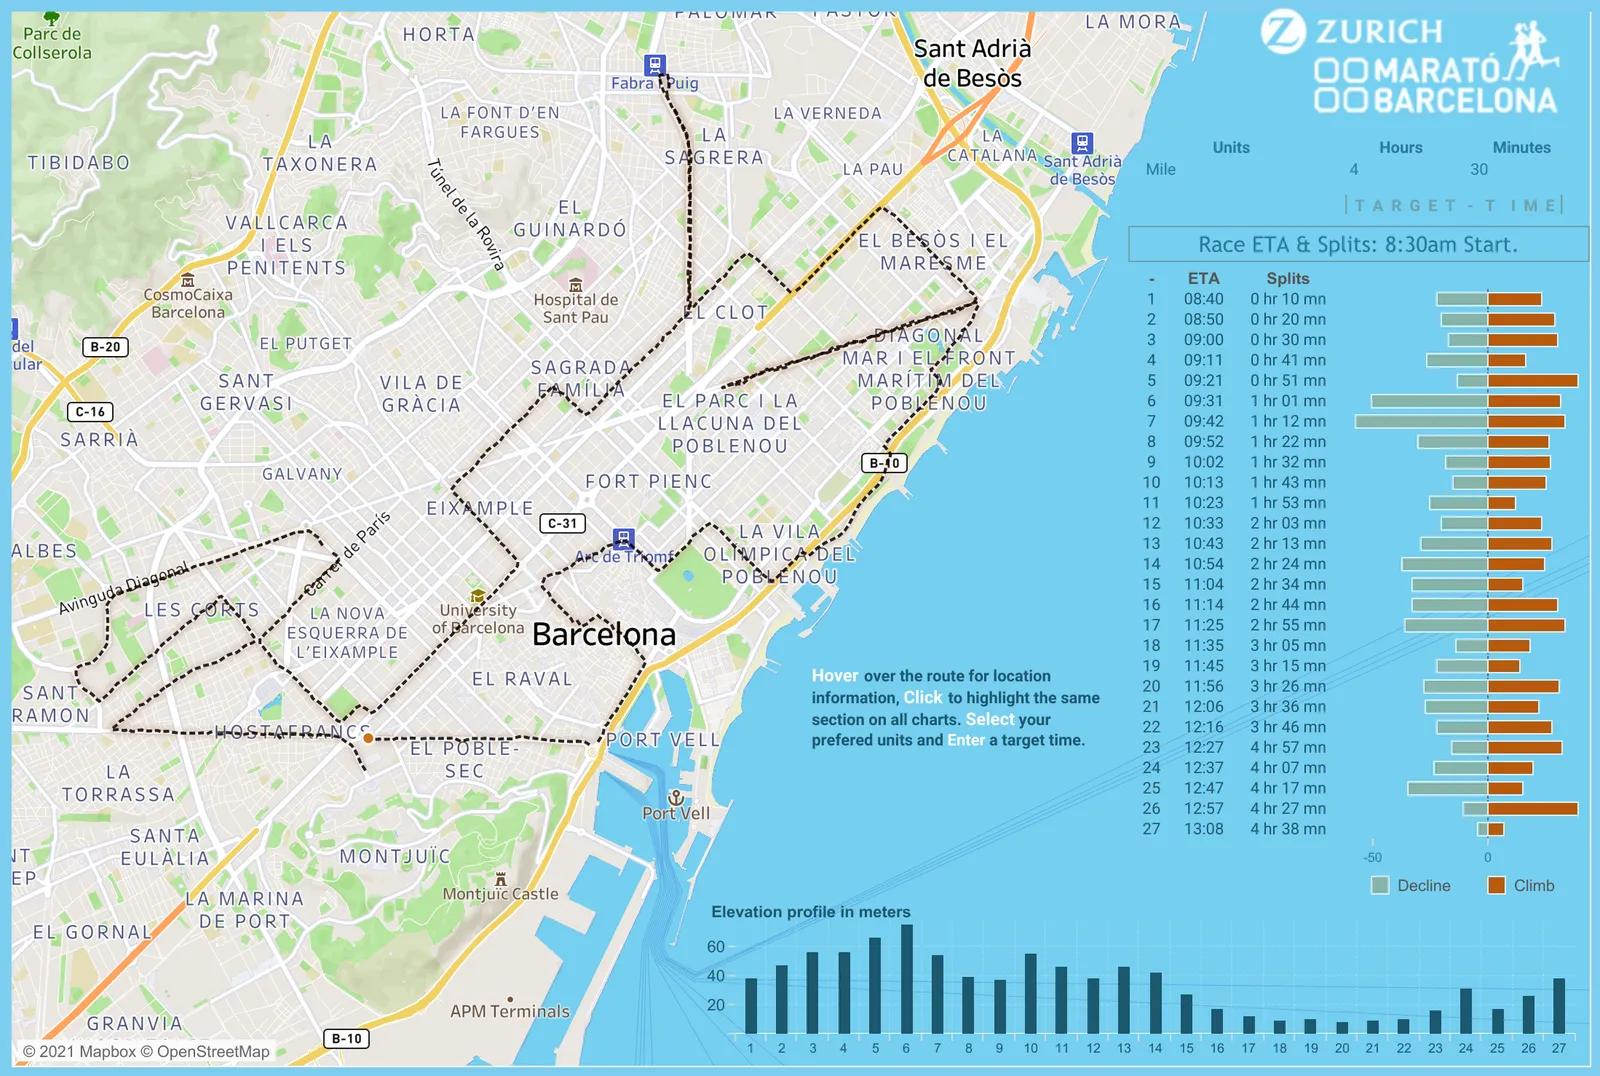The image size is (1600, 1076).
Task: Click the MONTJUÏC district label
Action: click(x=395, y=856)
